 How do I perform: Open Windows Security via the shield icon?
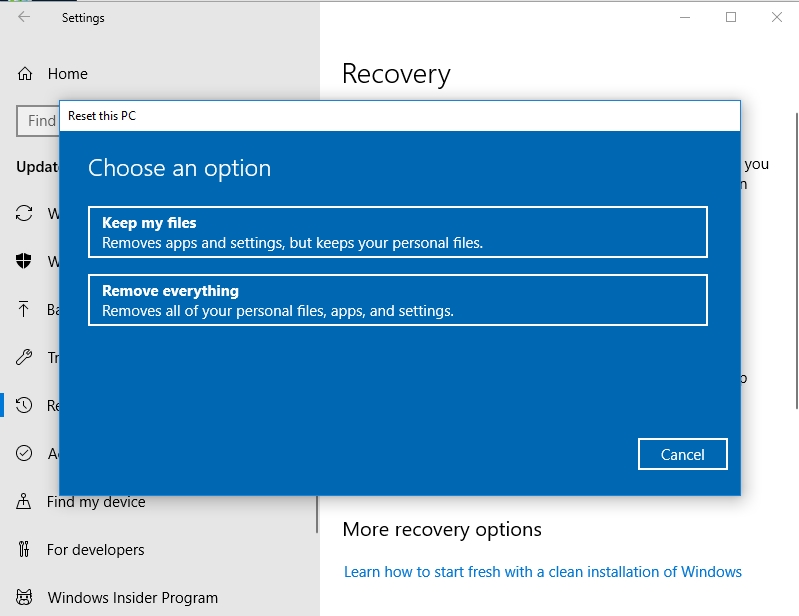[x=24, y=262]
